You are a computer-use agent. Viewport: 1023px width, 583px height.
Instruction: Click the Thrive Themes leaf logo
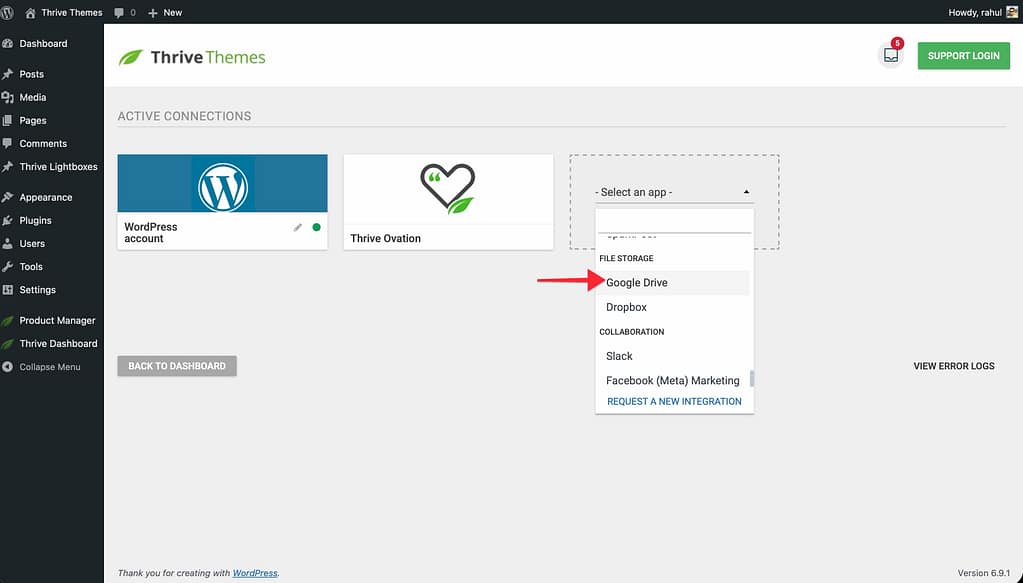[x=131, y=57]
